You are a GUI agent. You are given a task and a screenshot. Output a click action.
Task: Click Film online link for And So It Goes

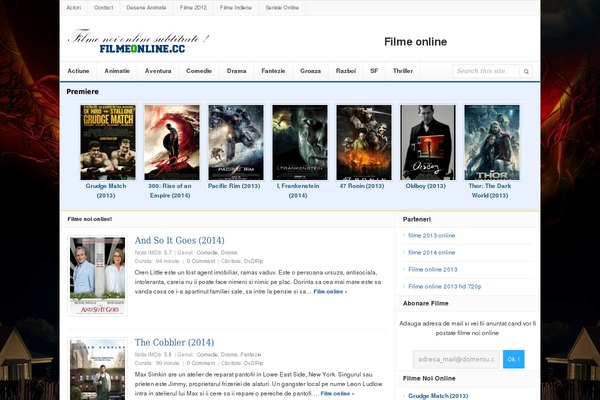(x=330, y=292)
